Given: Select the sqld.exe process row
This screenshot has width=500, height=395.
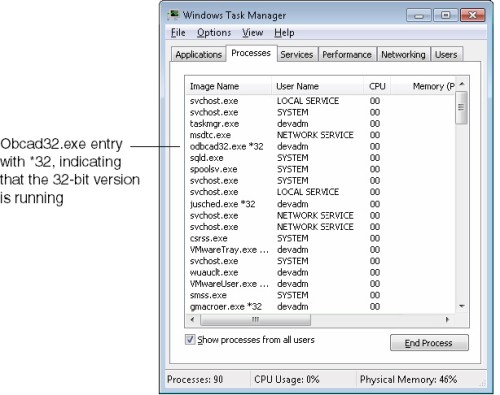Looking at the screenshot, I should [320, 158].
